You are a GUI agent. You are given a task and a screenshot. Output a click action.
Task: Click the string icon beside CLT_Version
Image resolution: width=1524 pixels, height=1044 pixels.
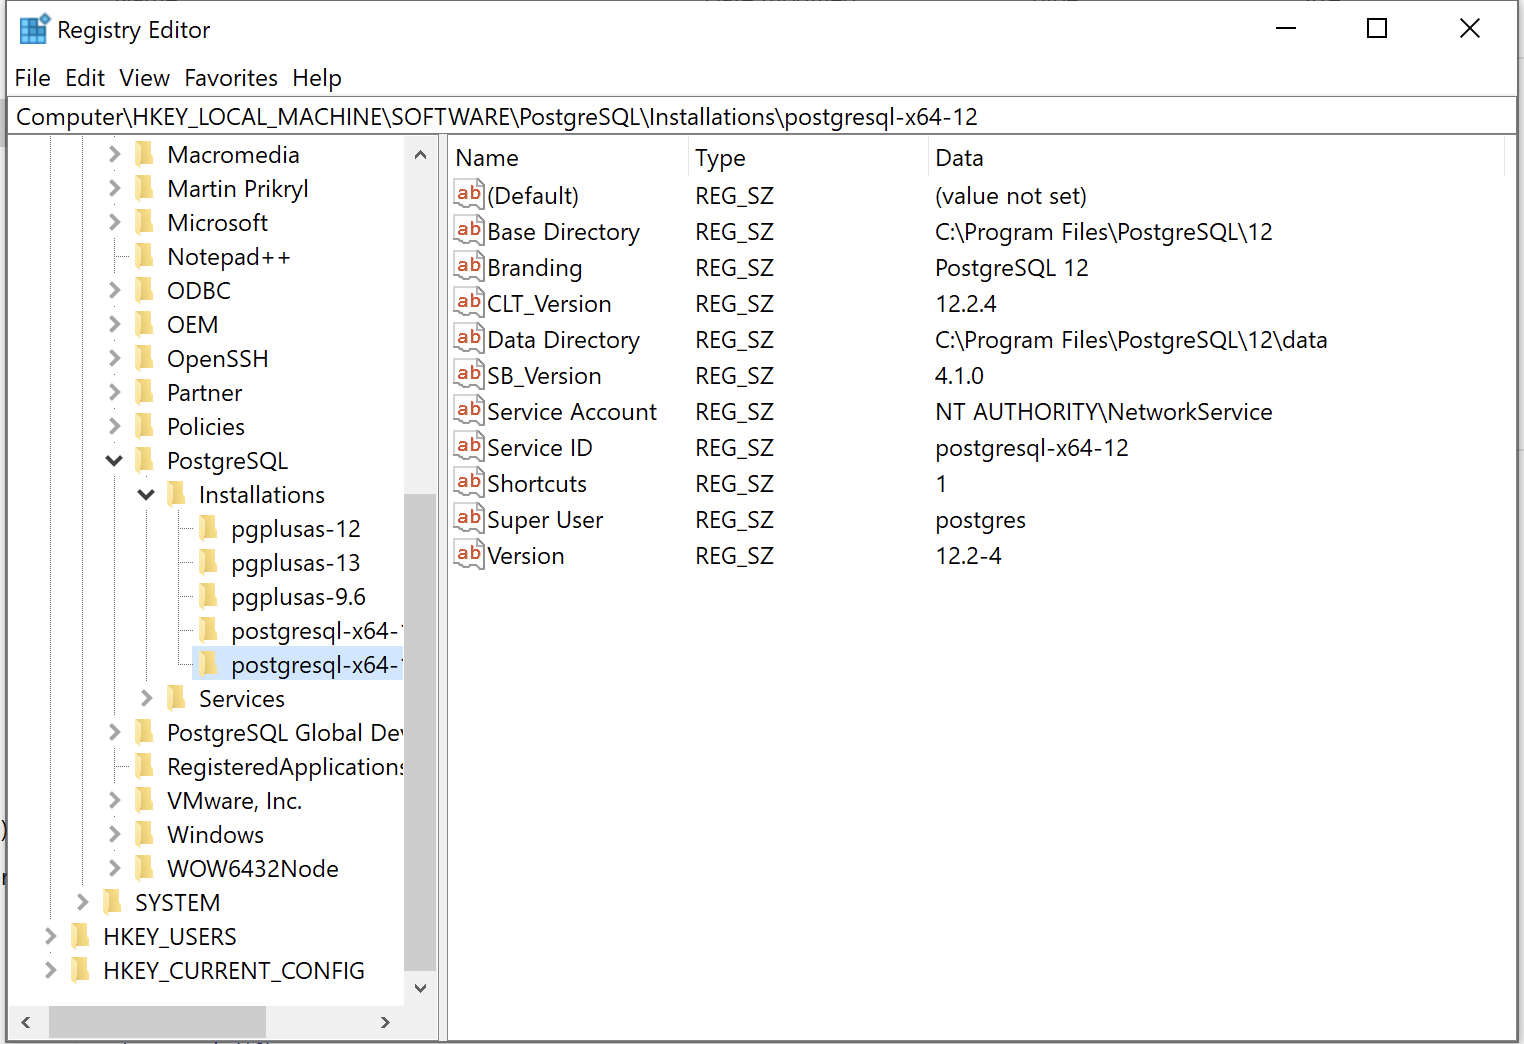[468, 303]
